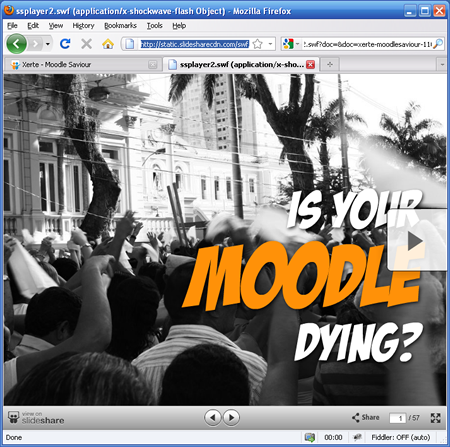Click the greyed-out Forward arrow button
The height and width of the screenshot is (447, 450).
[36, 44]
